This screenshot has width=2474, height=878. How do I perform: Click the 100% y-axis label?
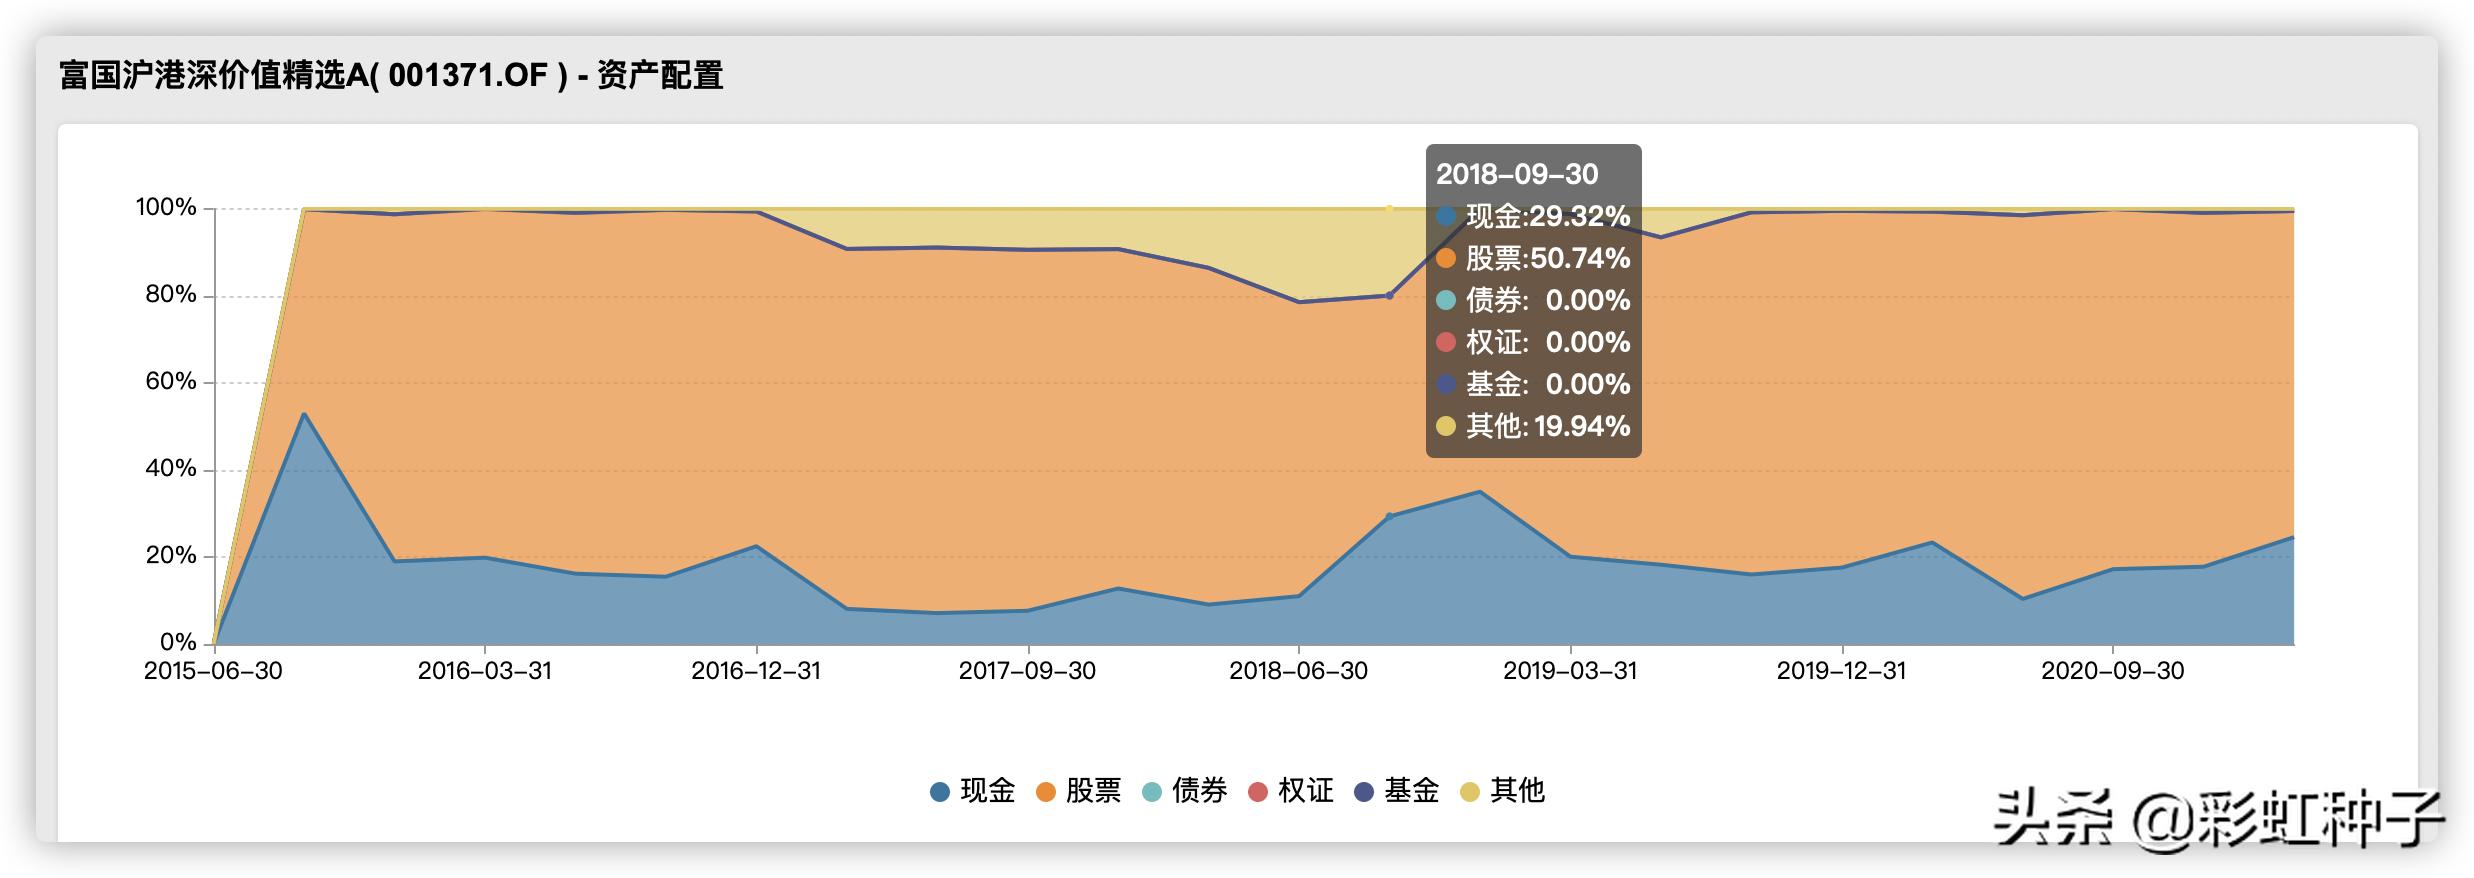coord(166,208)
